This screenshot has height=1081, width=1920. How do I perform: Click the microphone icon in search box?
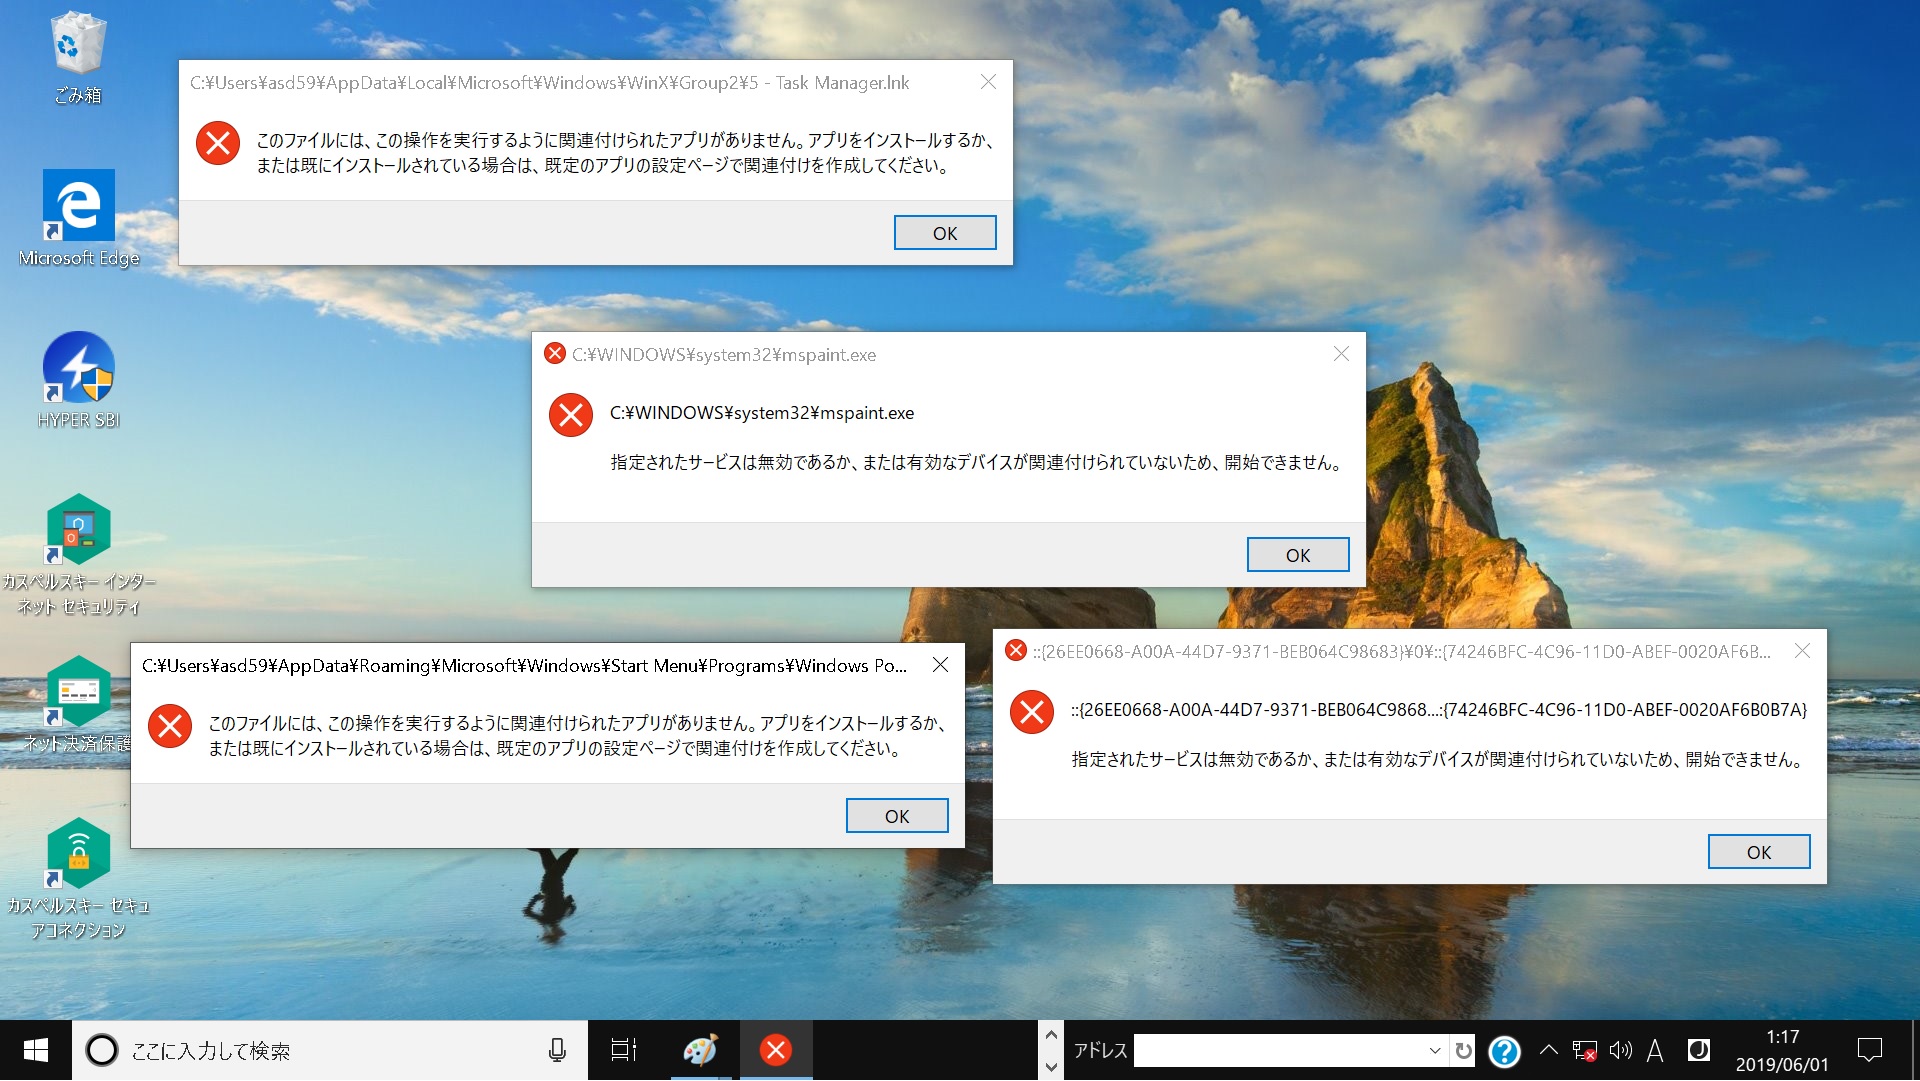pos(557,1050)
